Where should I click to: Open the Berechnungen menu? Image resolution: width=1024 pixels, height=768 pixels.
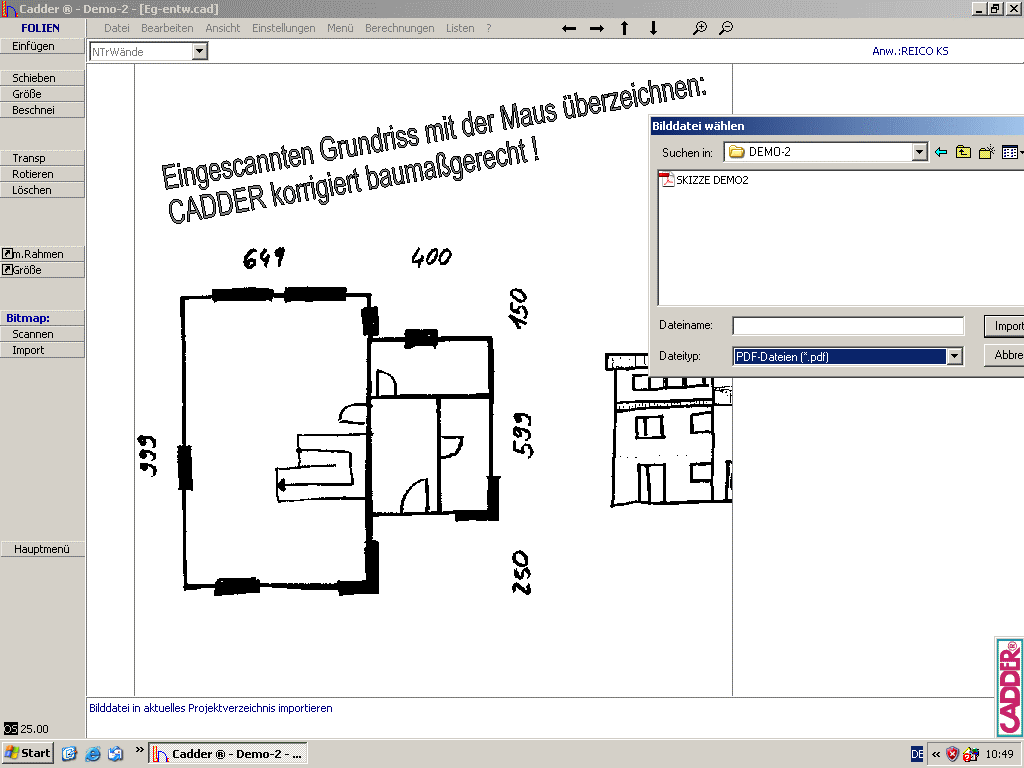click(x=400, y=28)
